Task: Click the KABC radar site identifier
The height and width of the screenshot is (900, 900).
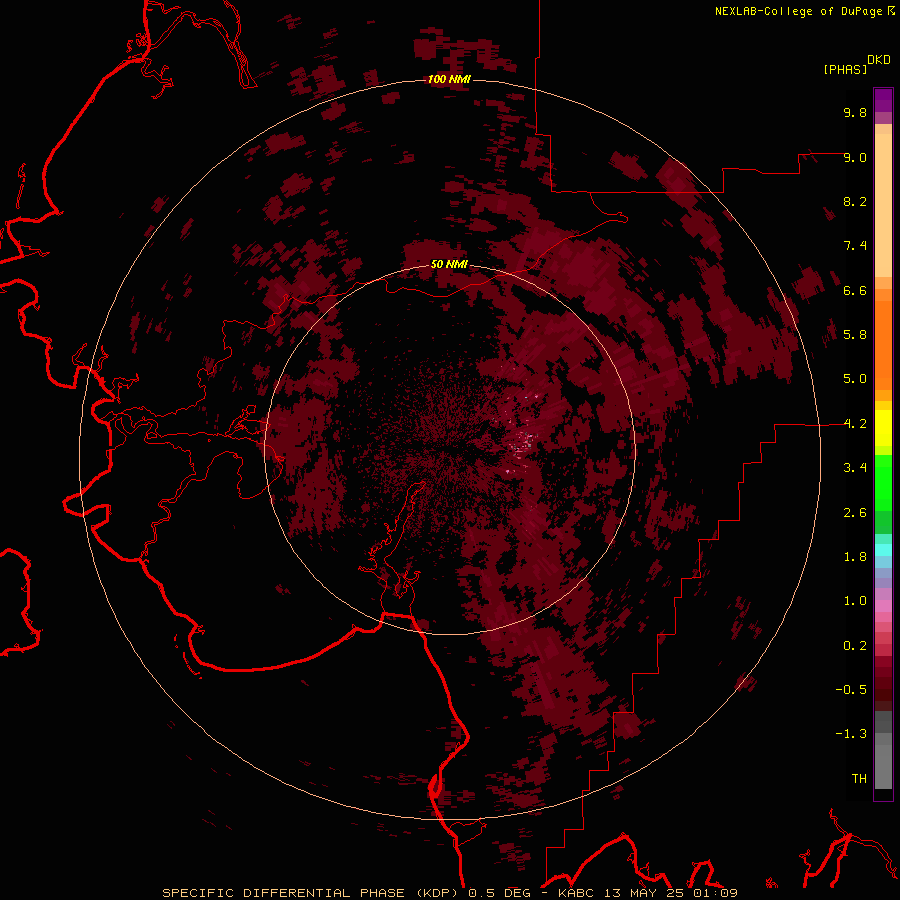Action: pos(577,893)
